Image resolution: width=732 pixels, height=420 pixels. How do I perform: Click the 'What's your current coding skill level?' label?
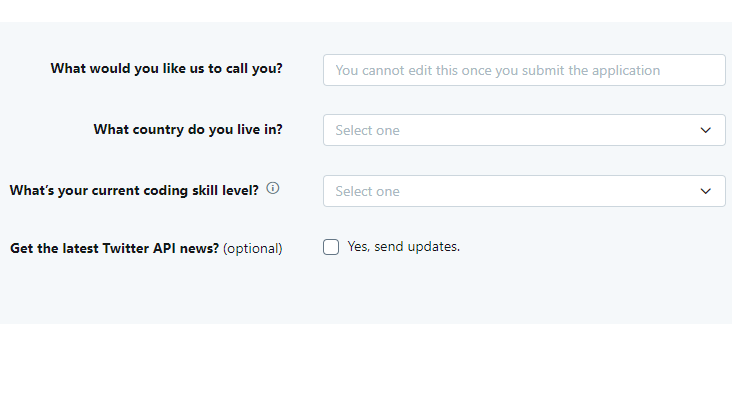click(x=134, y=190)
